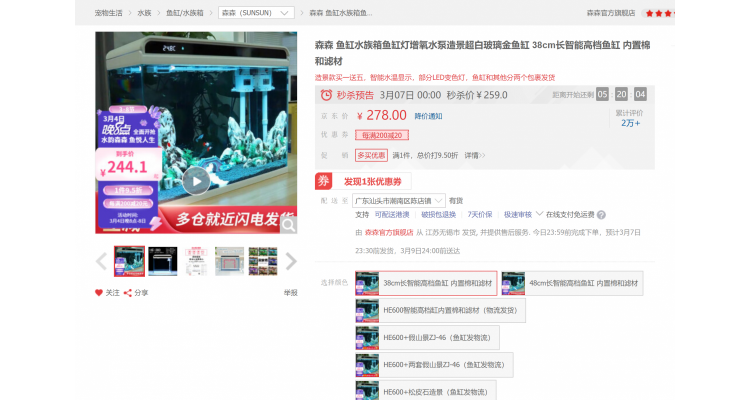
Task: Select HE600+两套假山景ZJ-46 option
Action: pos(434,365)
